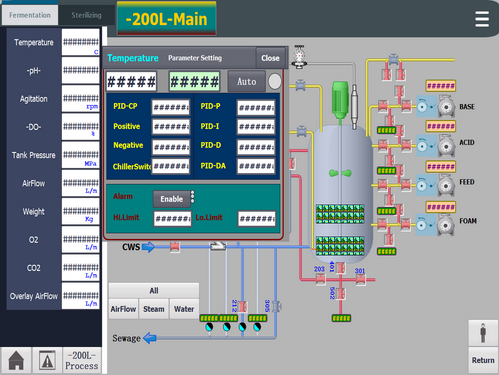This screenshot has width=499, height=375.
Task: Click the white process value field in dialog
Action: (131, 81)
